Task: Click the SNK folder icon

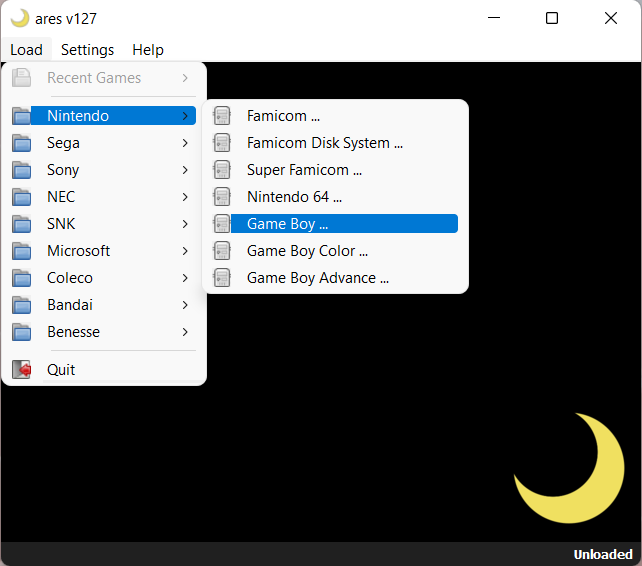Action: (x=21, y=224)
